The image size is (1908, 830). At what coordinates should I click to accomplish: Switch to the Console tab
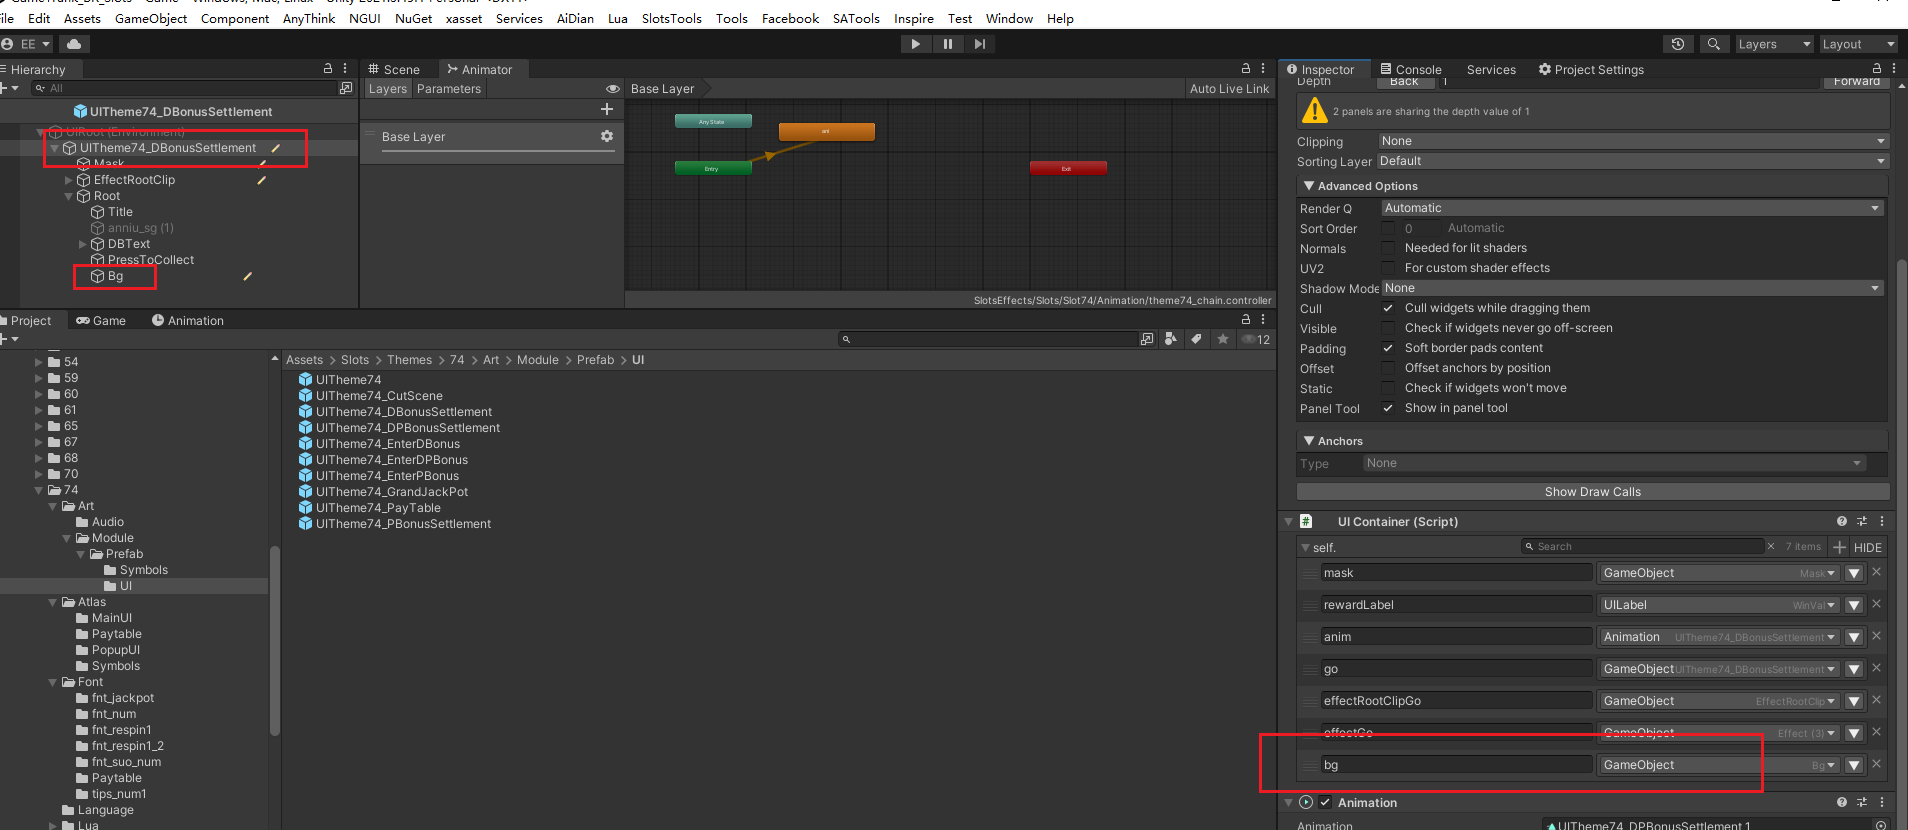[1411, 69]
